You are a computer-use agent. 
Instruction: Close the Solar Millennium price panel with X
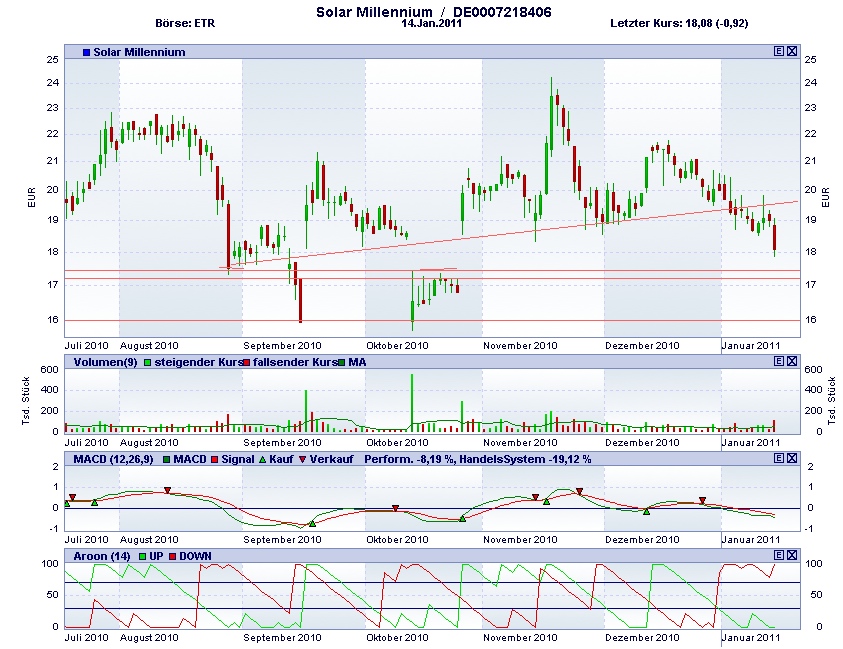[x=792, y=51]
